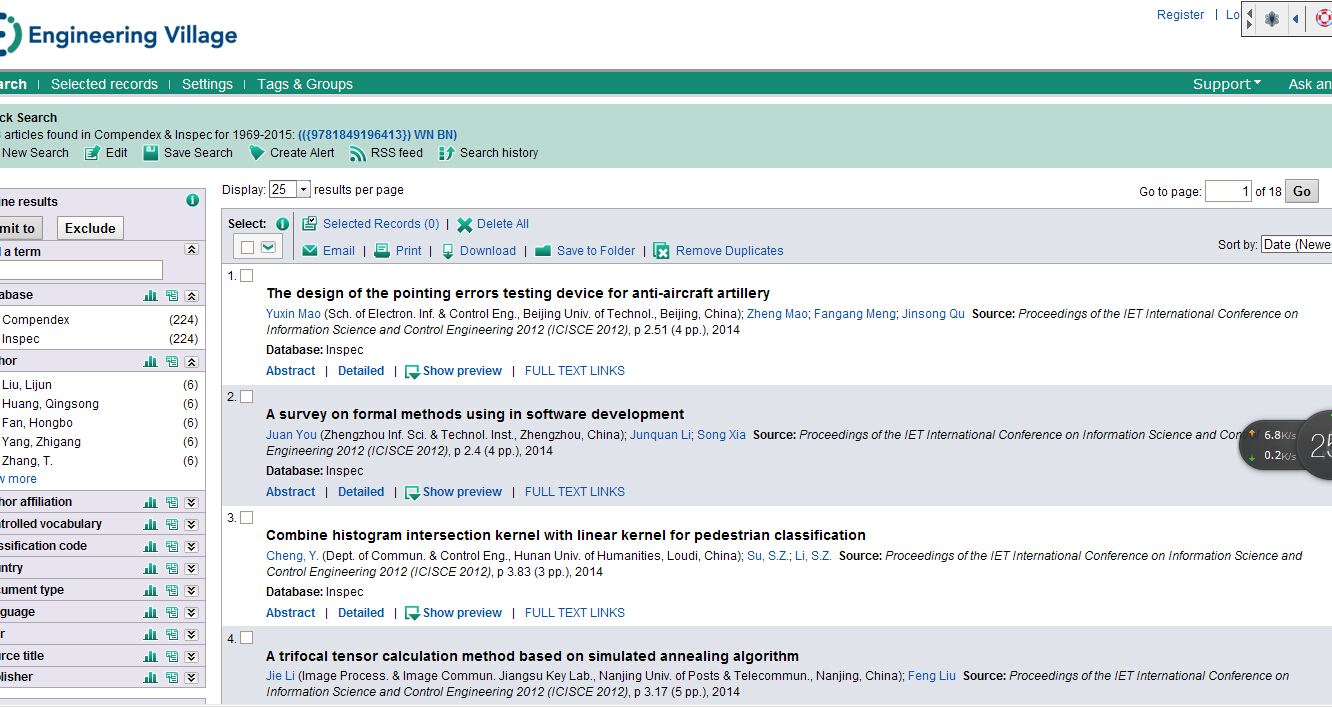The height and width of the screenshot is (707, 1332).
Task: Click the Email envelope icon
Action: coord(310,251)
